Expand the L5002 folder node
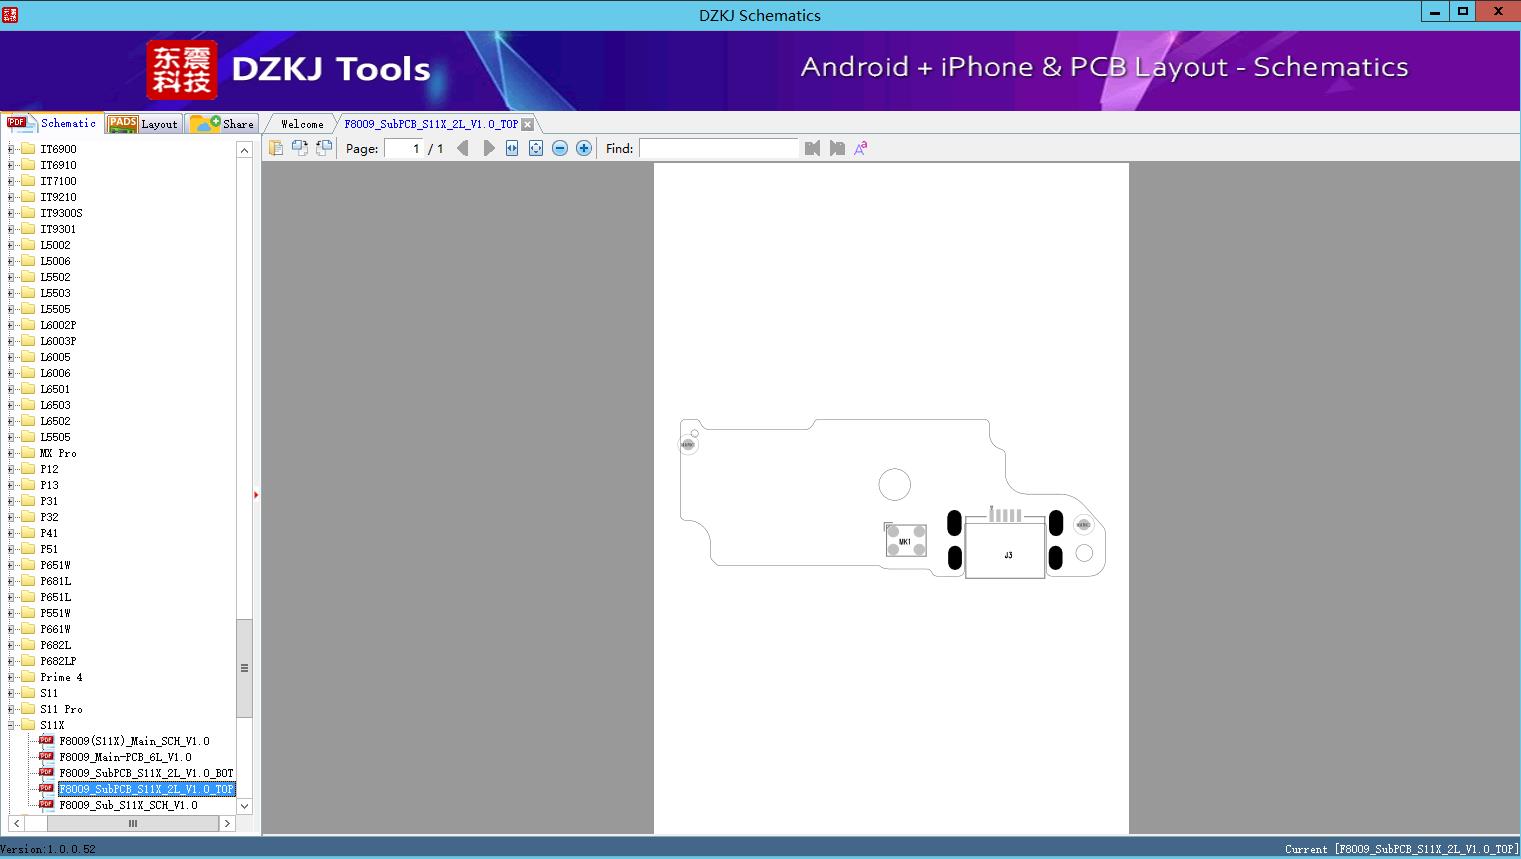This screenshot has width=1521, height=859. click(x=11, y=245)
